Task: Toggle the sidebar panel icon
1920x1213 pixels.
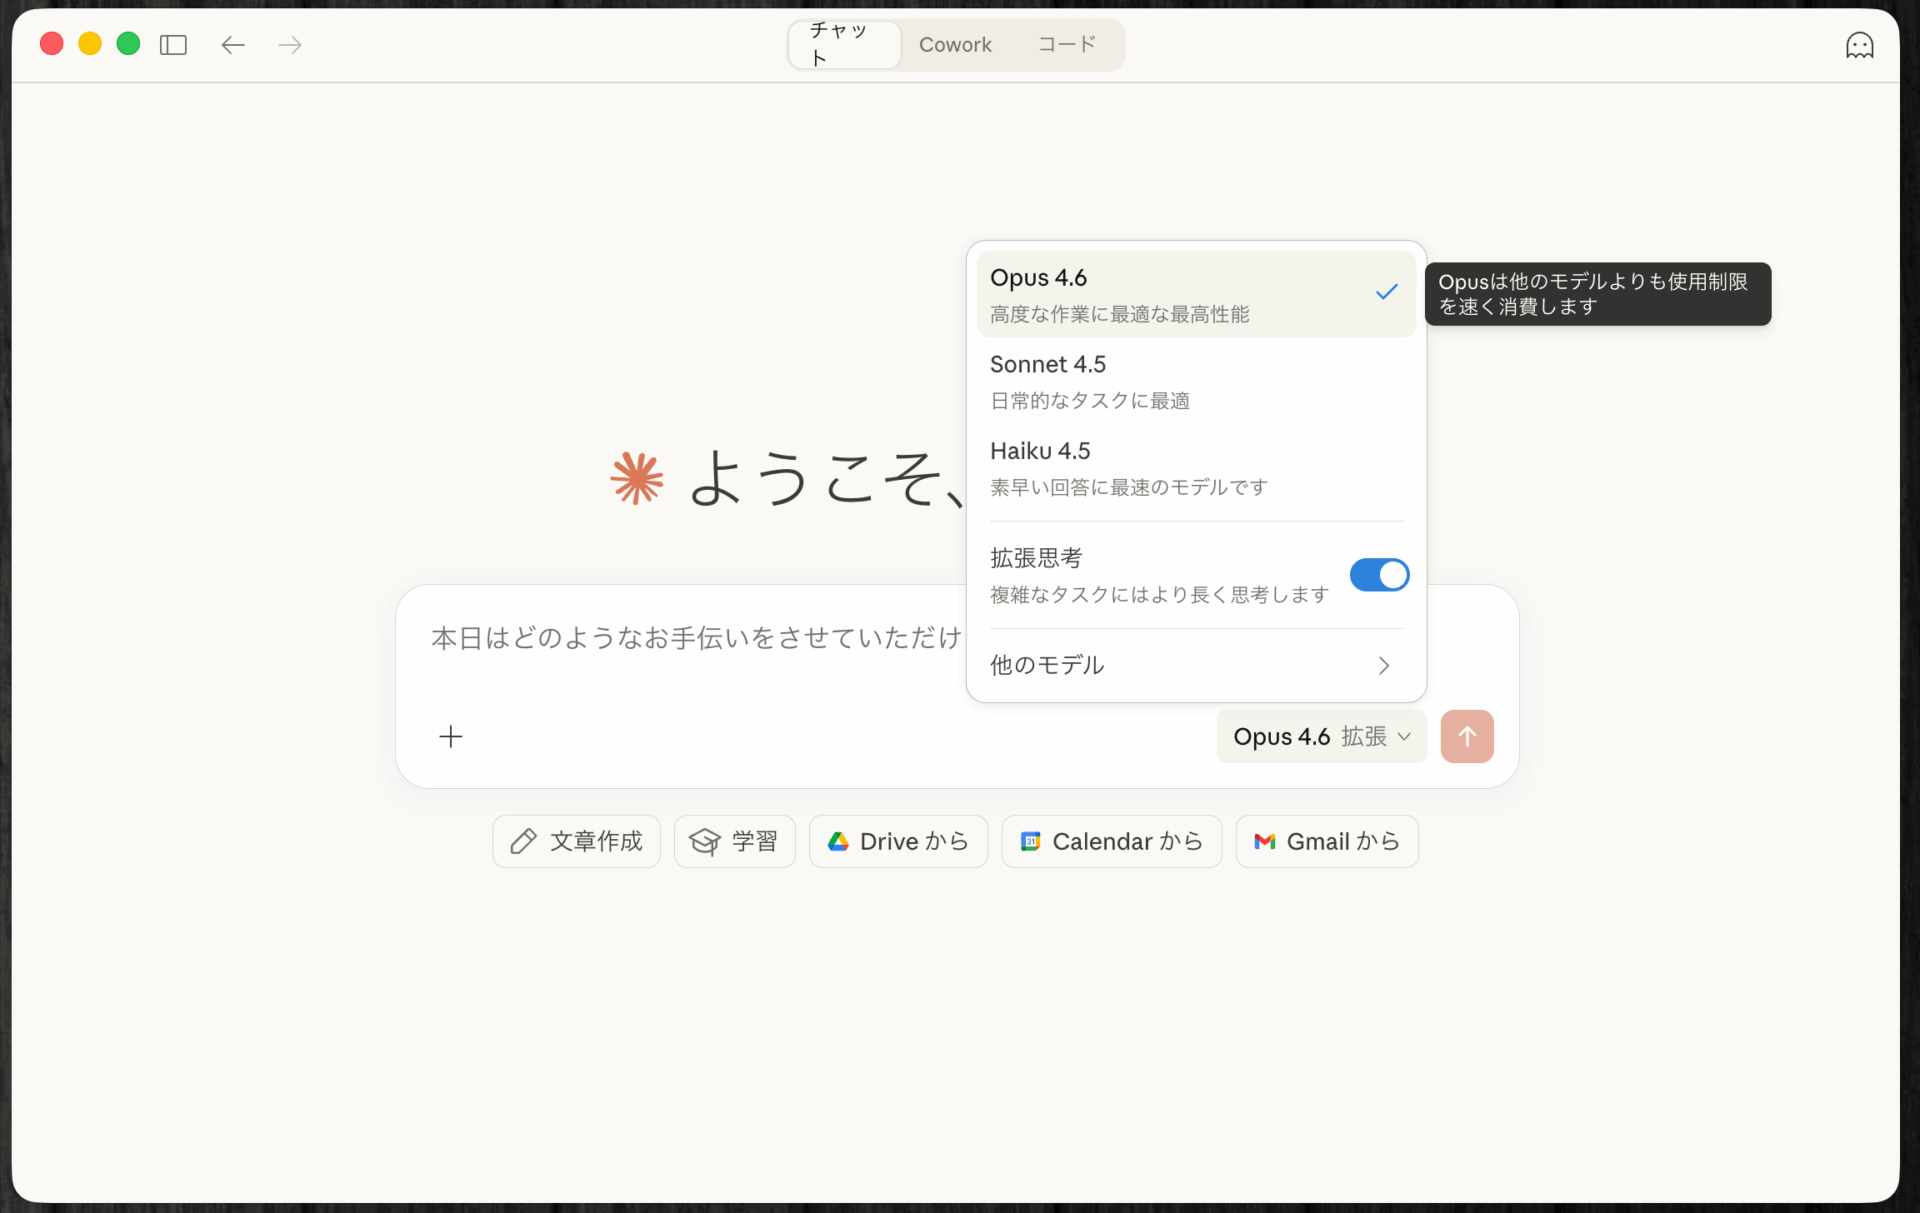Action: (x=173, y=44)
